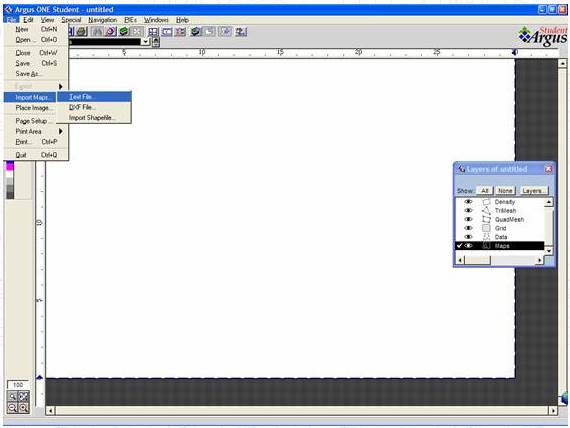Choose Quit from the File menu

click(36, 155)
